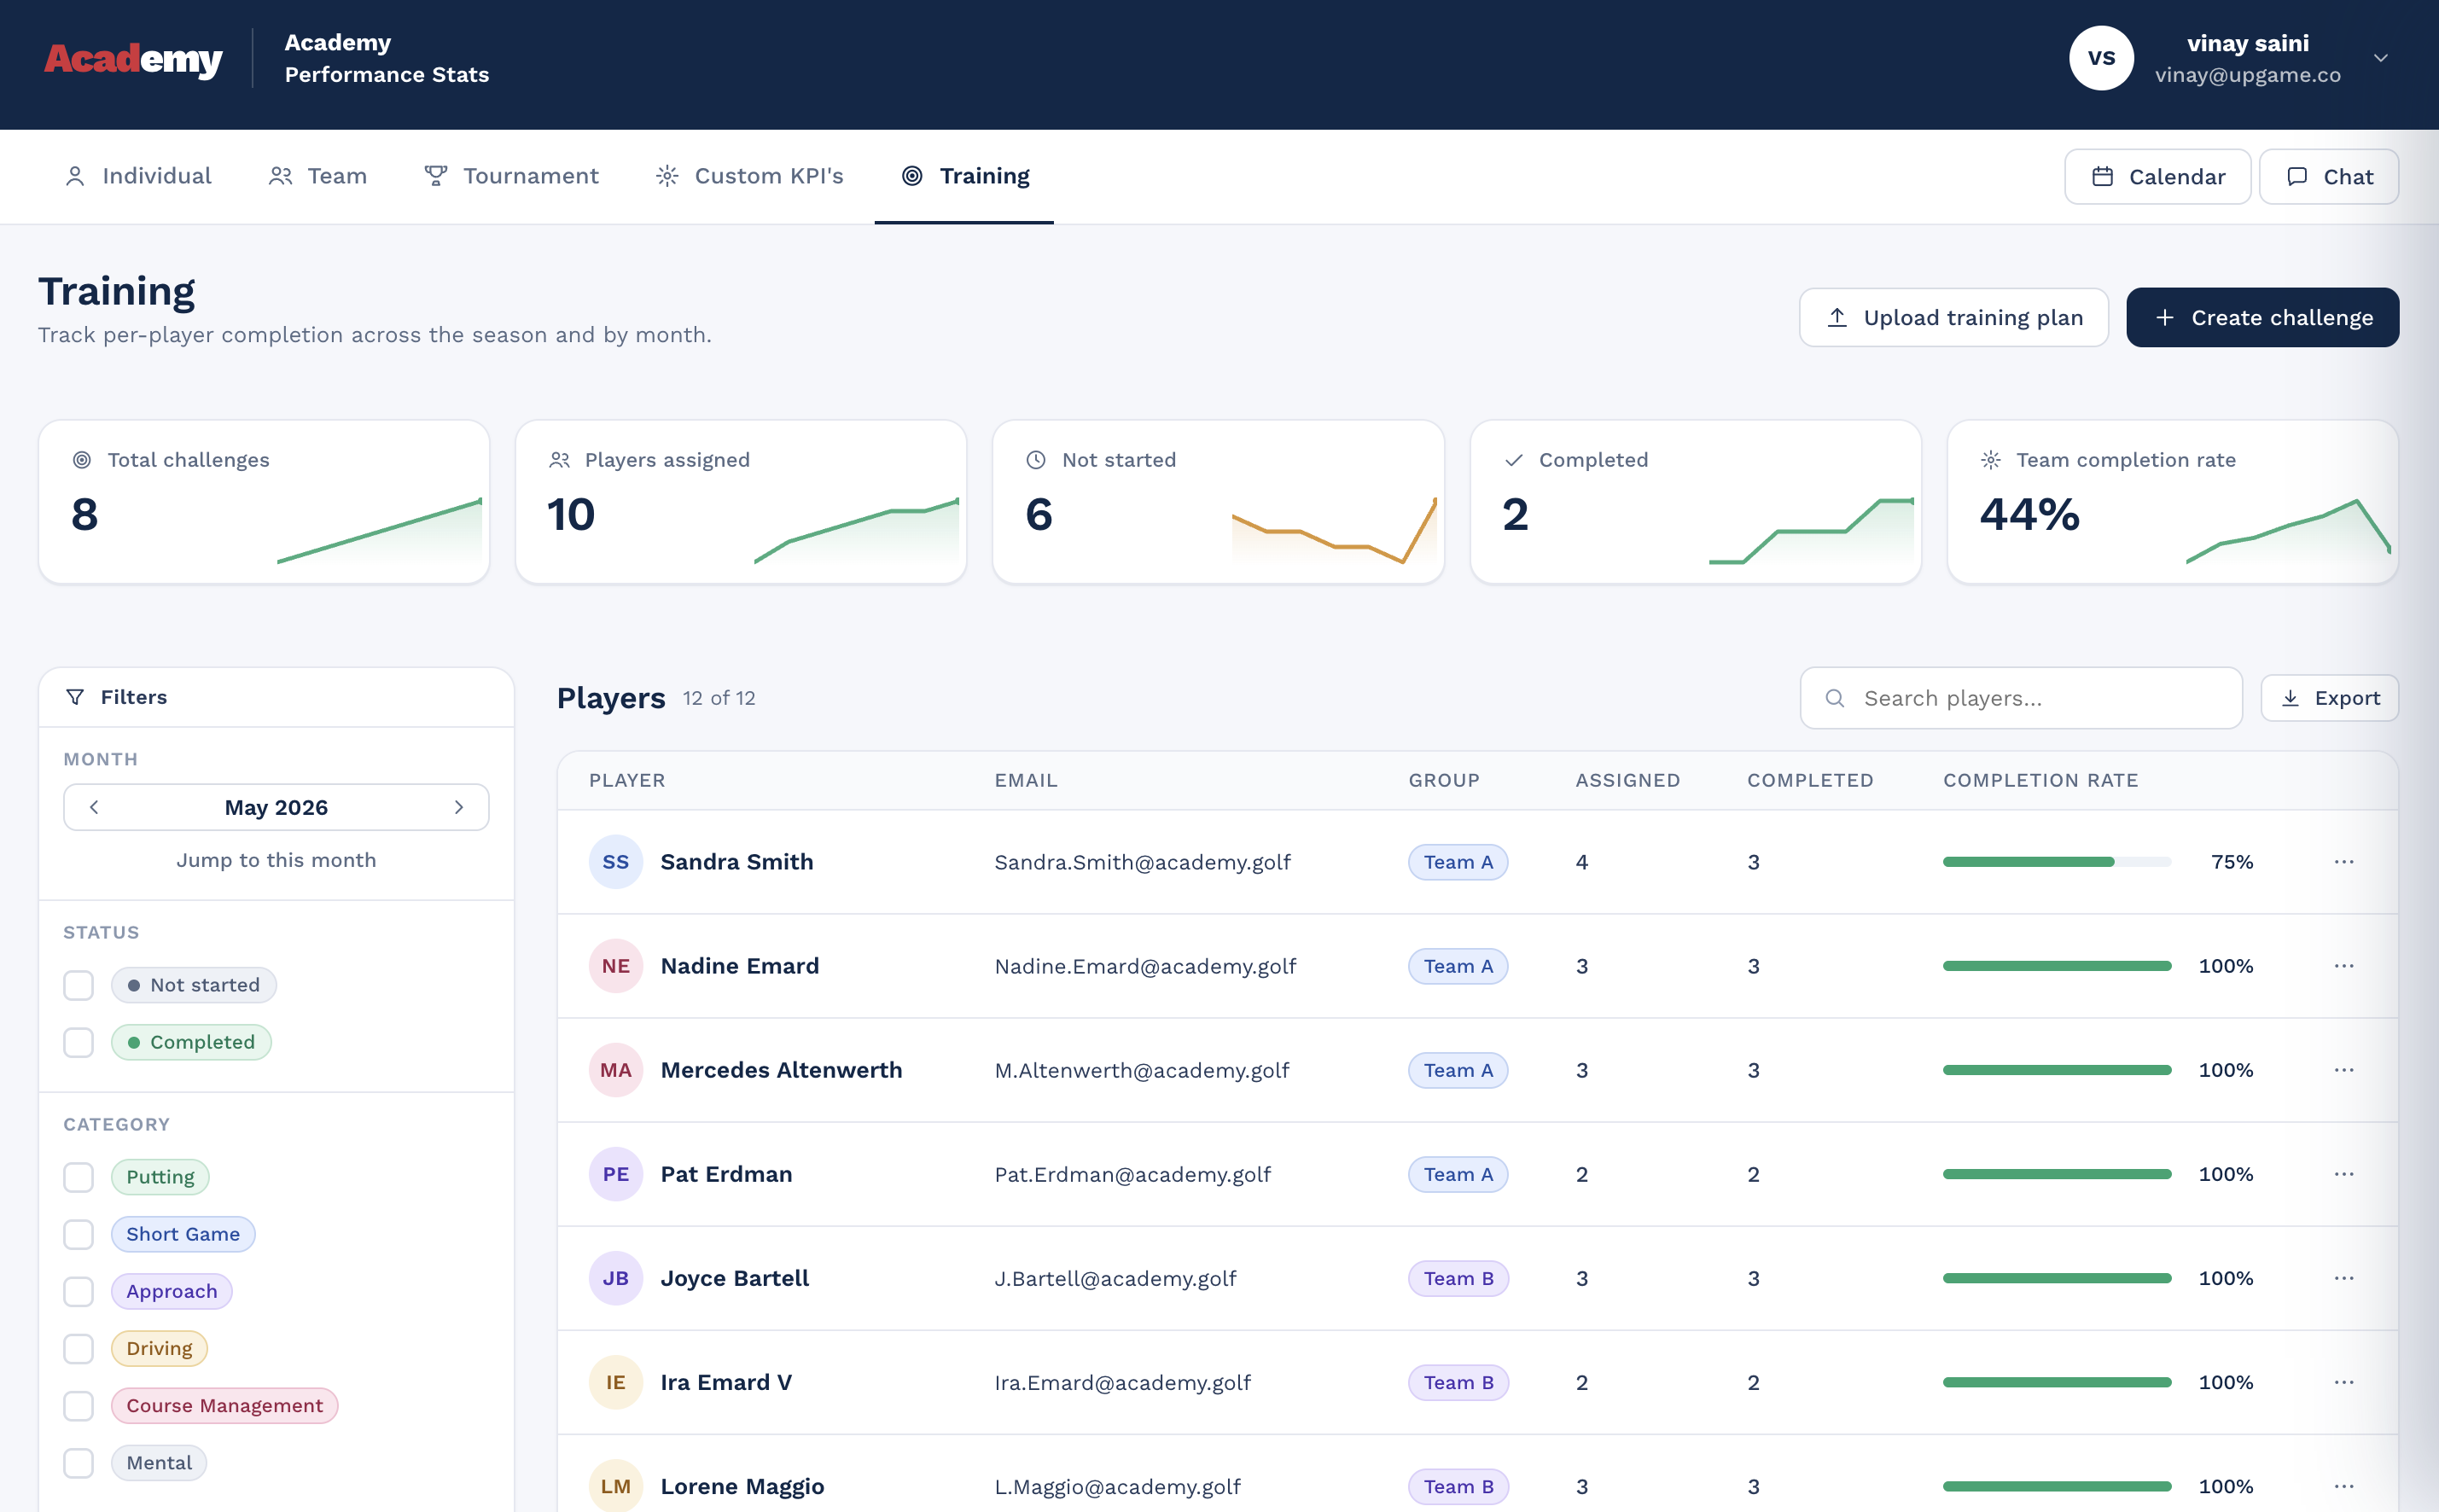The height and width of the screenshot is (1512, 2439).
Task: Switch to the Individual tab
Action: (x=138, y=176)
